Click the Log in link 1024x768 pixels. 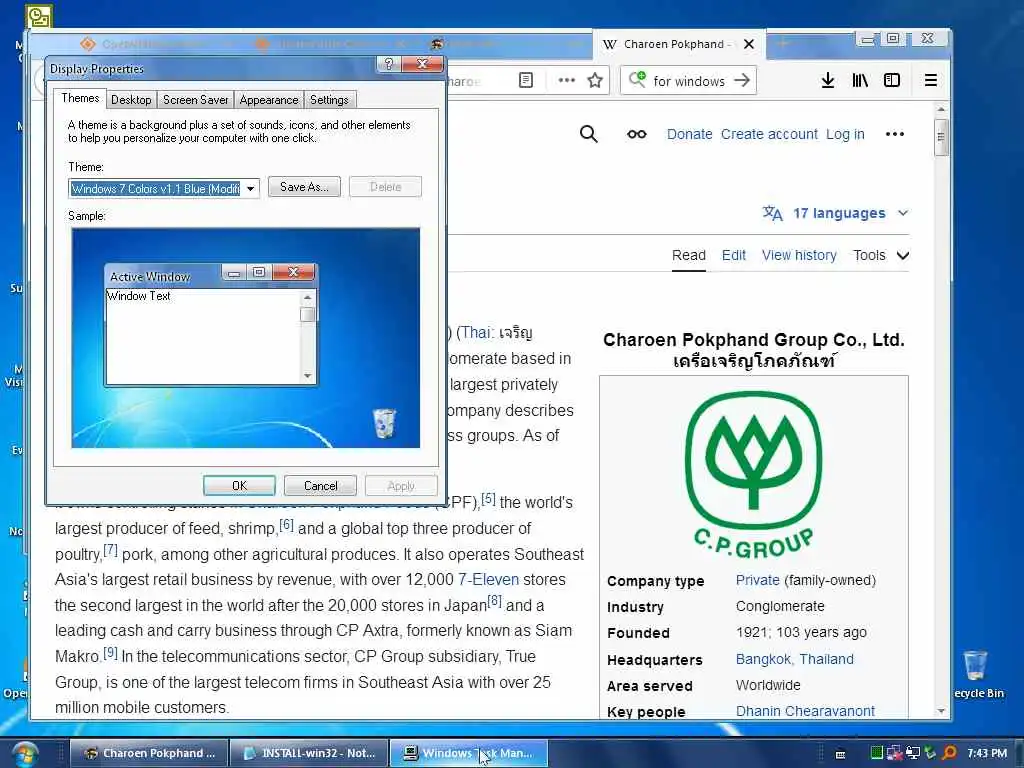[x=845, y=134]
